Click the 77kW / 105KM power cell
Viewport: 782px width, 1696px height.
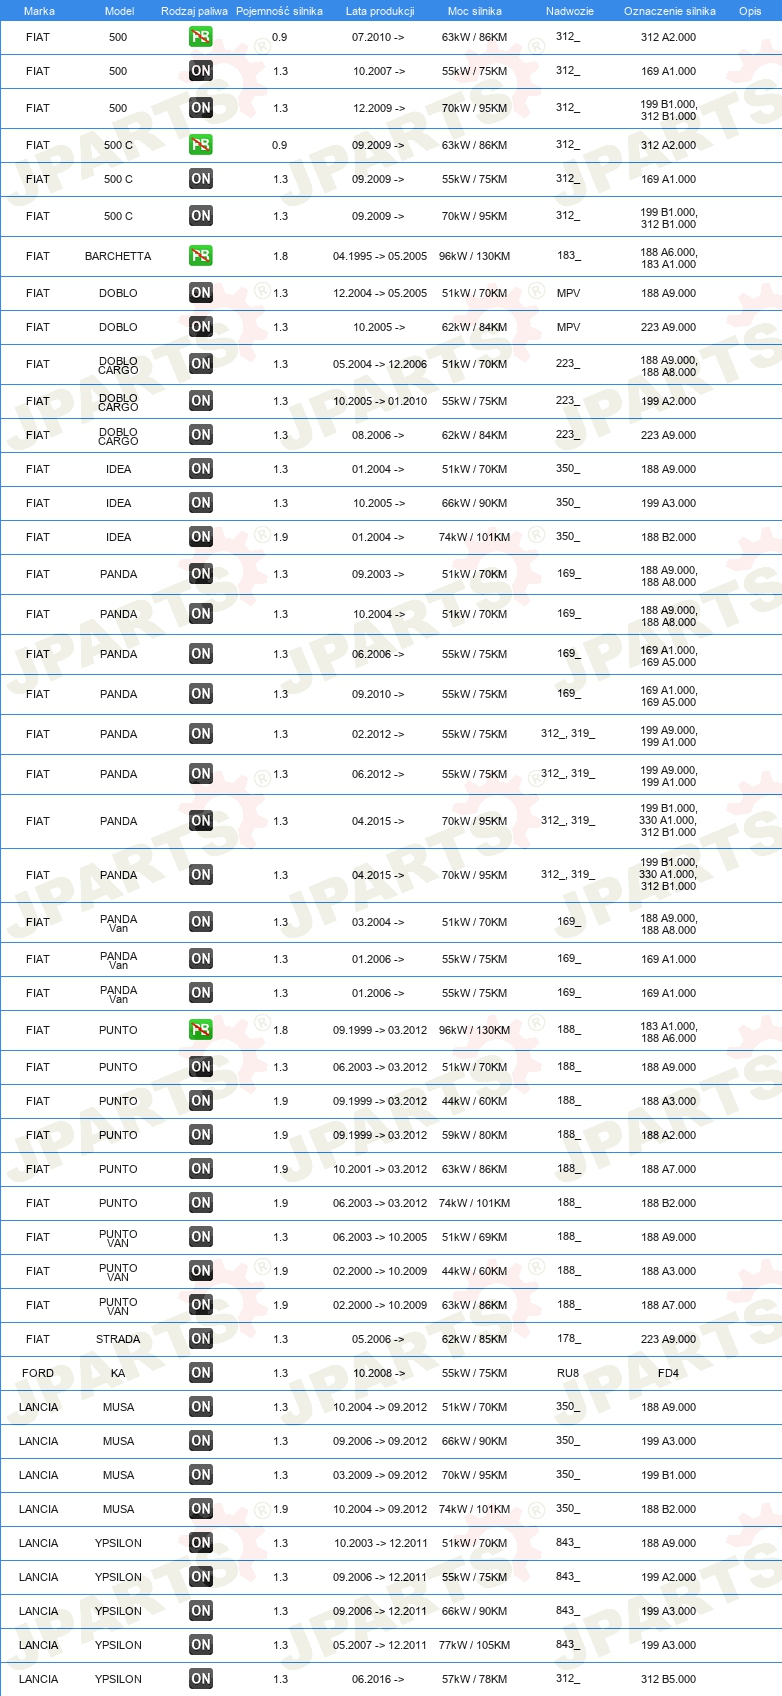[474, 1645]
